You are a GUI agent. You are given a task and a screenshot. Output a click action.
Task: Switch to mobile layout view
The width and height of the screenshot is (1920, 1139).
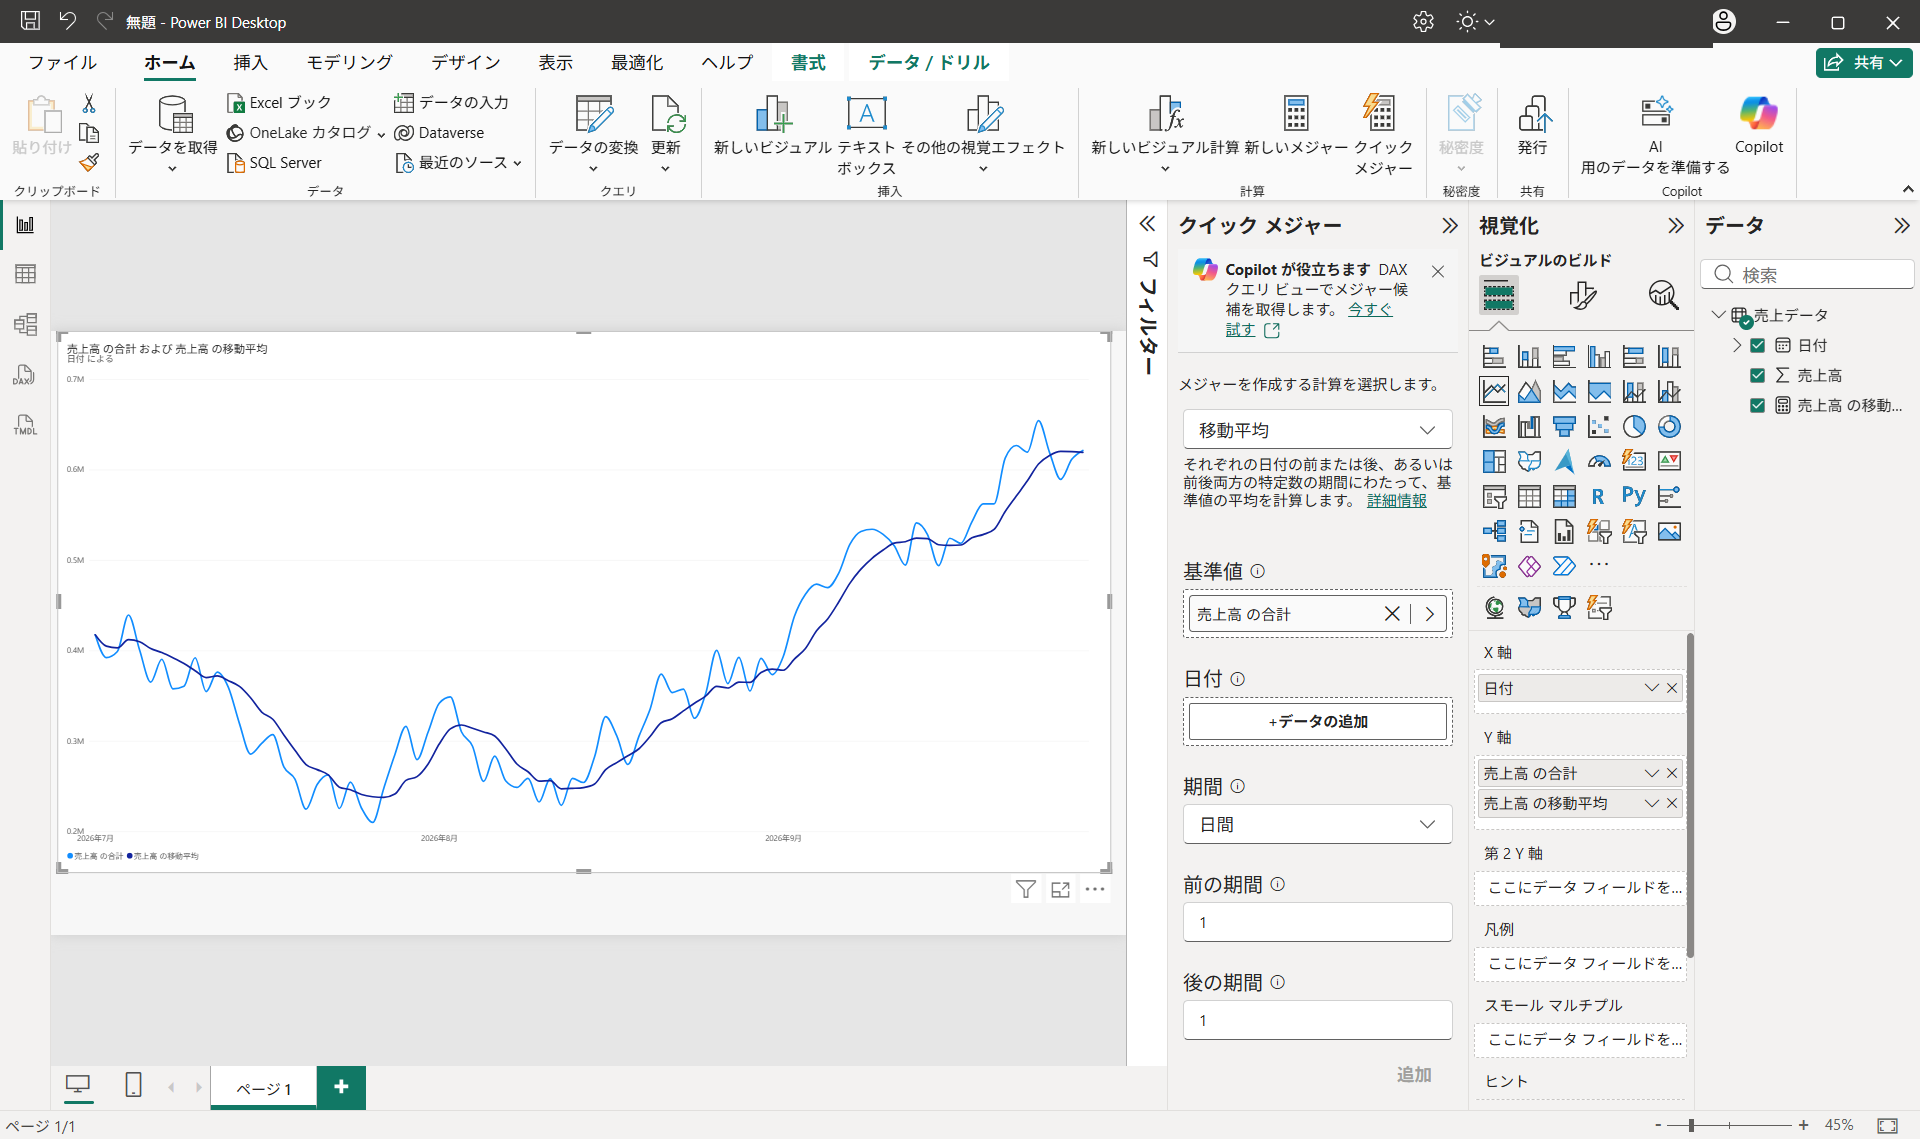pyautogui.click(x=133, y=1085)
